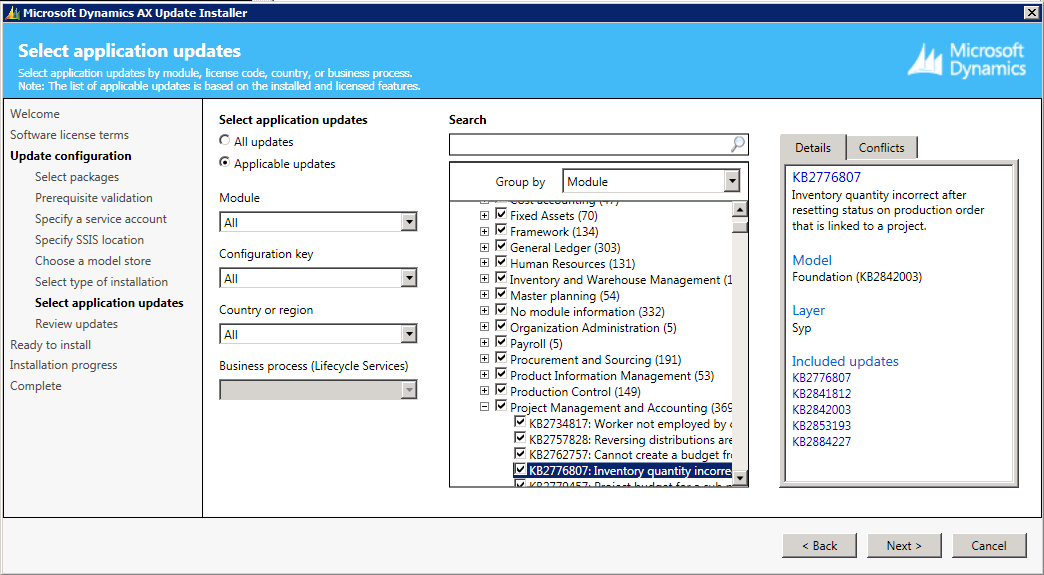
Task: Collapse the Project Management and Accounting node
Action: 485,408
